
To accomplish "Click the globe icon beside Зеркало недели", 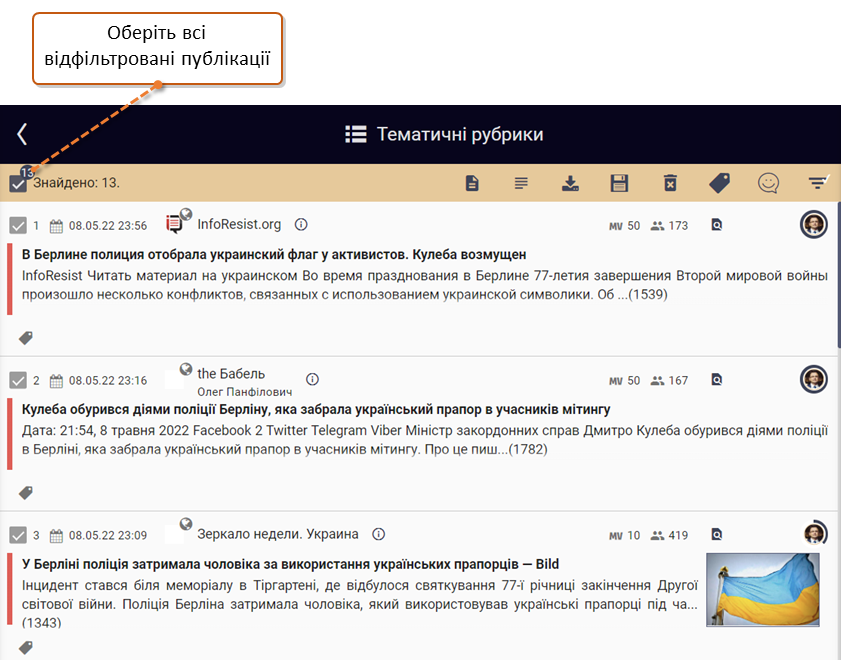I will 186,524.
